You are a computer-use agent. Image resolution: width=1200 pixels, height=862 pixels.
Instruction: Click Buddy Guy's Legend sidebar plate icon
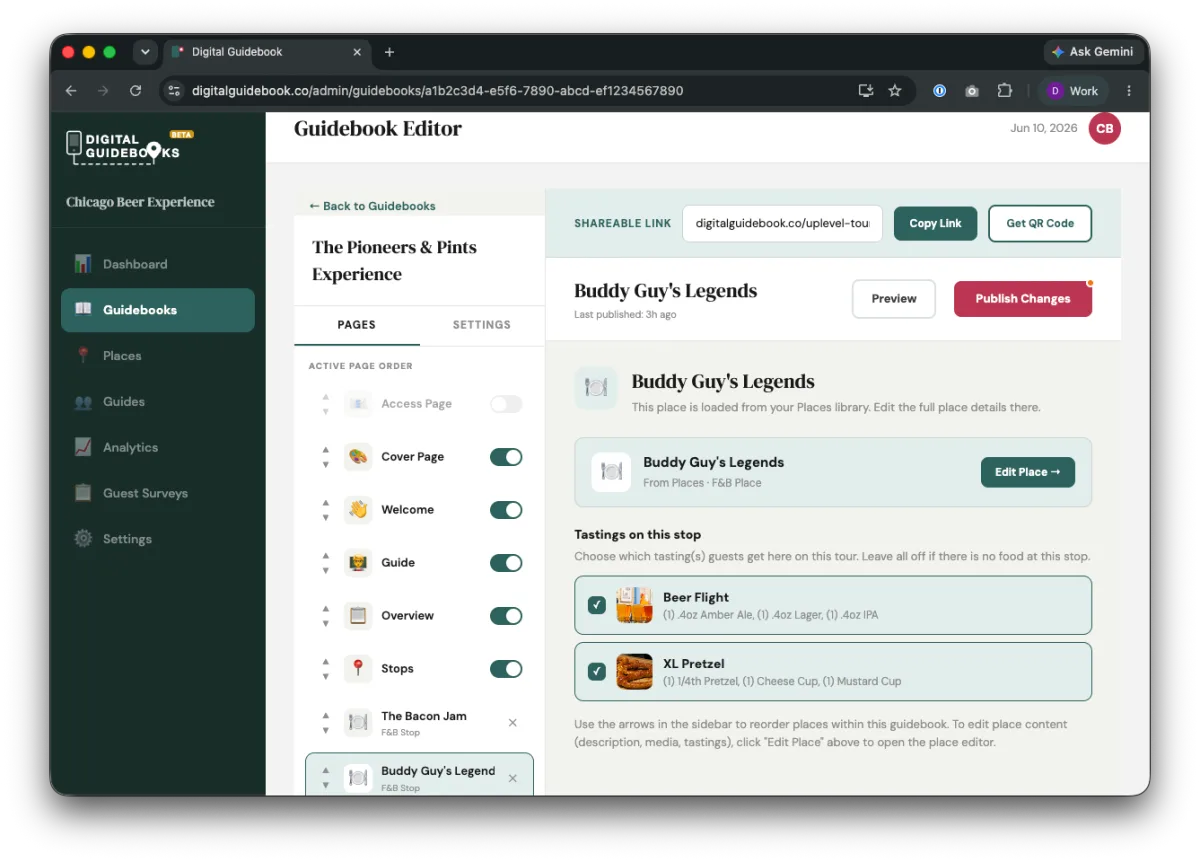click(358, 778)
